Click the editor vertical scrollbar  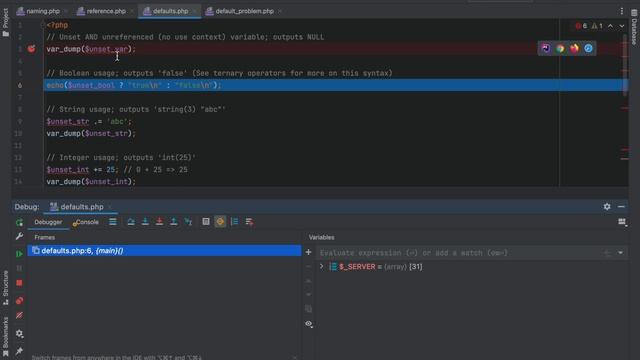625,65
